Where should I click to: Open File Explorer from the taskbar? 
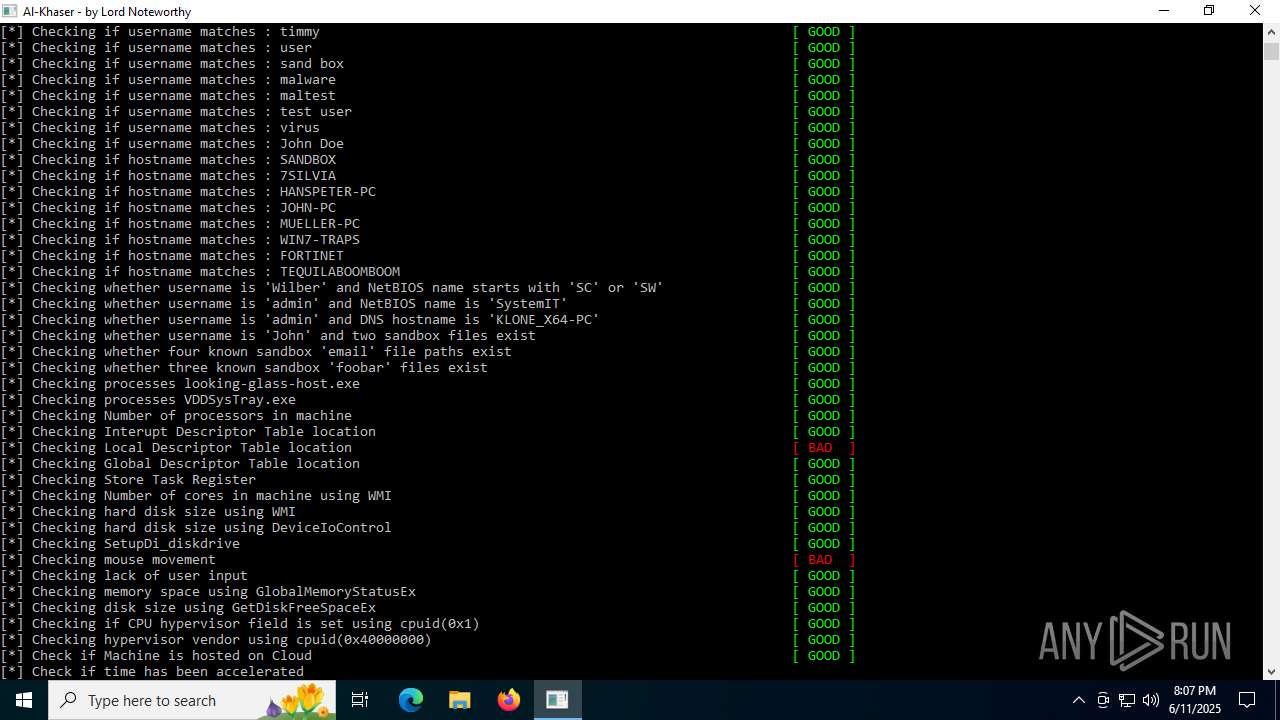460,700
